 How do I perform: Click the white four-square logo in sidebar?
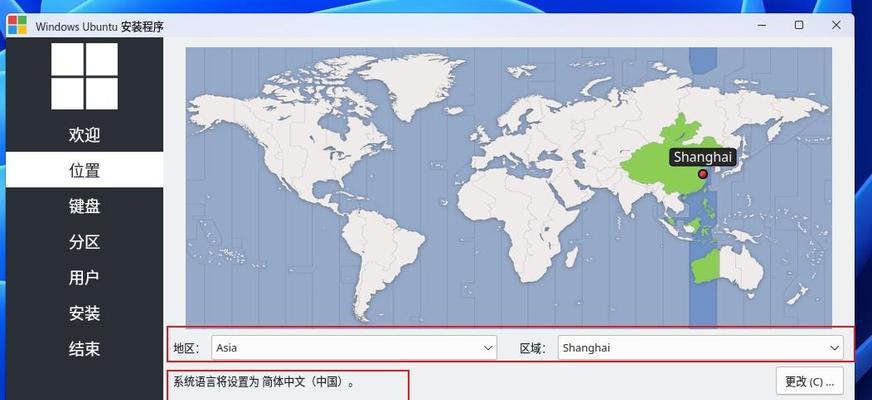(85, 76)
